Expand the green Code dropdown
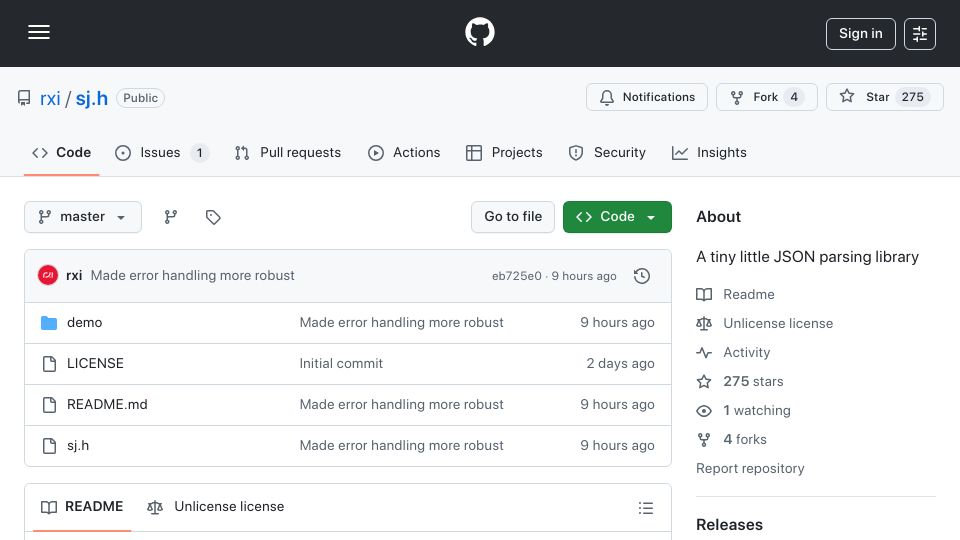 pos(617,217)
